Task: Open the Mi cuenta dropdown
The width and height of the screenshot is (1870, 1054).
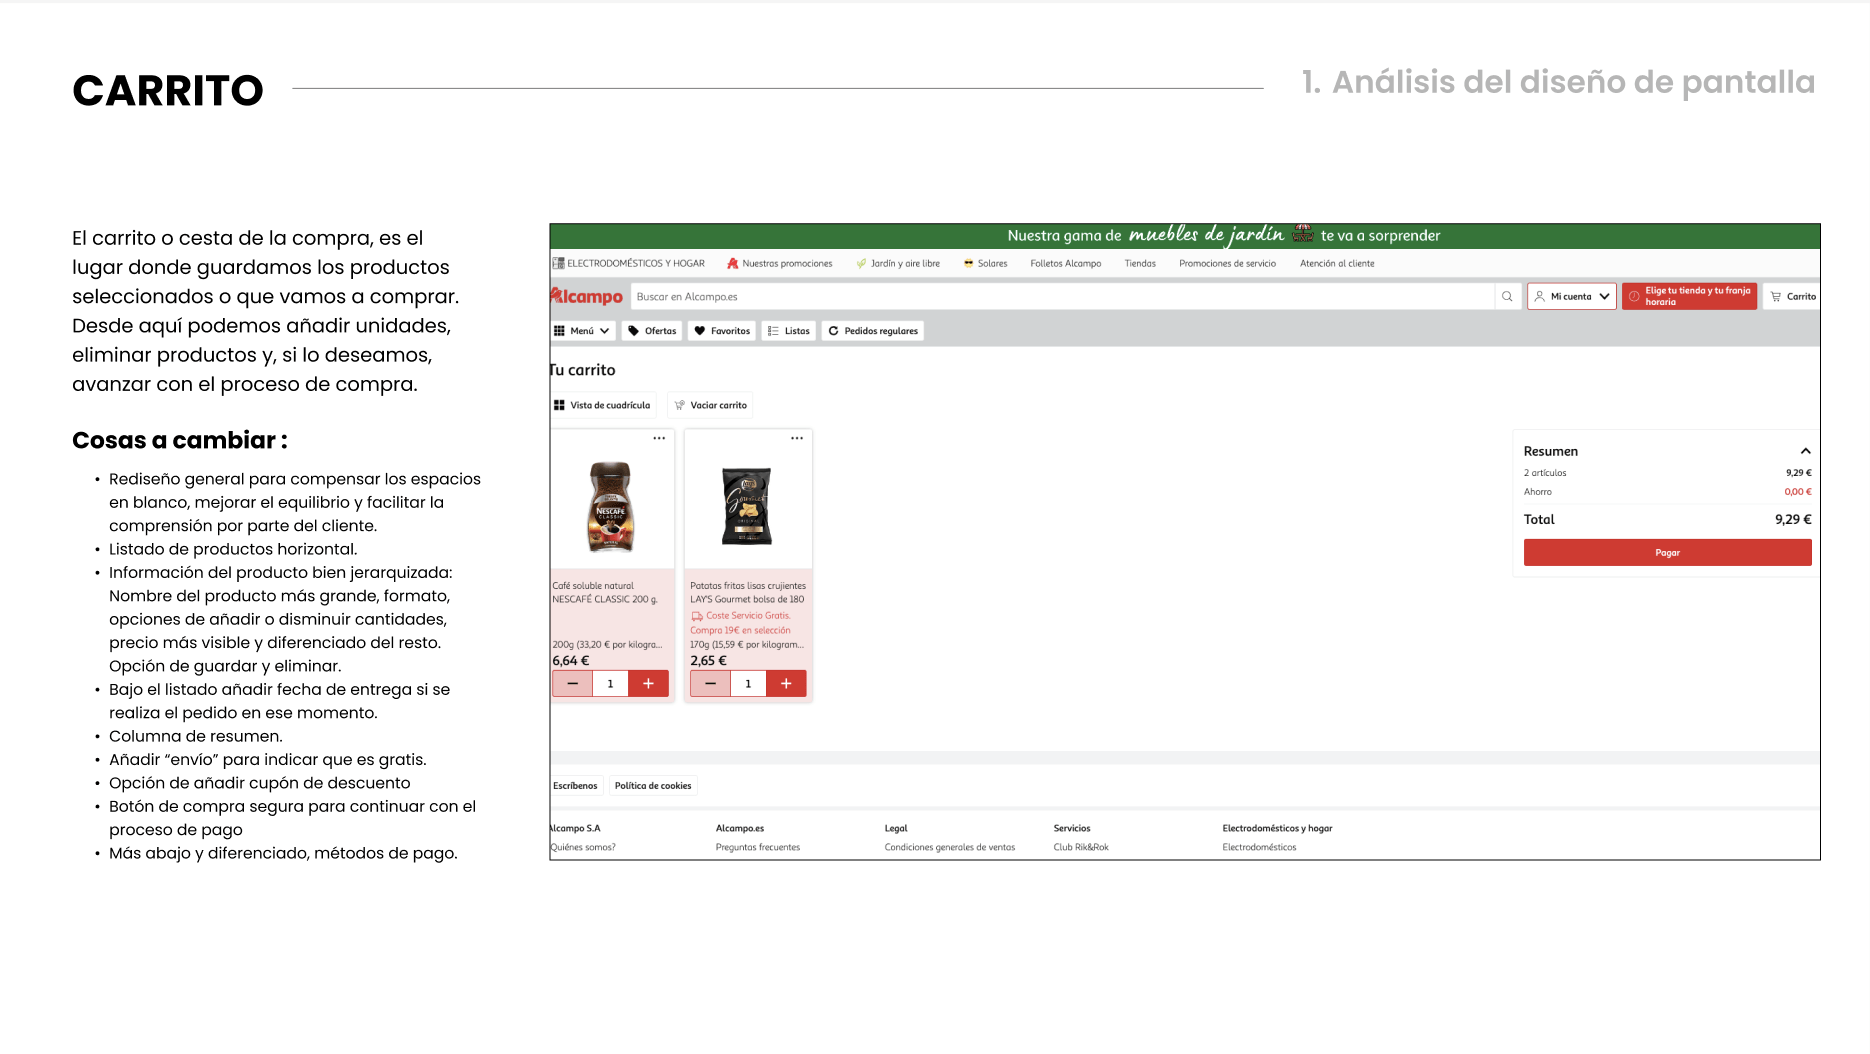Action: point(1571,297)
